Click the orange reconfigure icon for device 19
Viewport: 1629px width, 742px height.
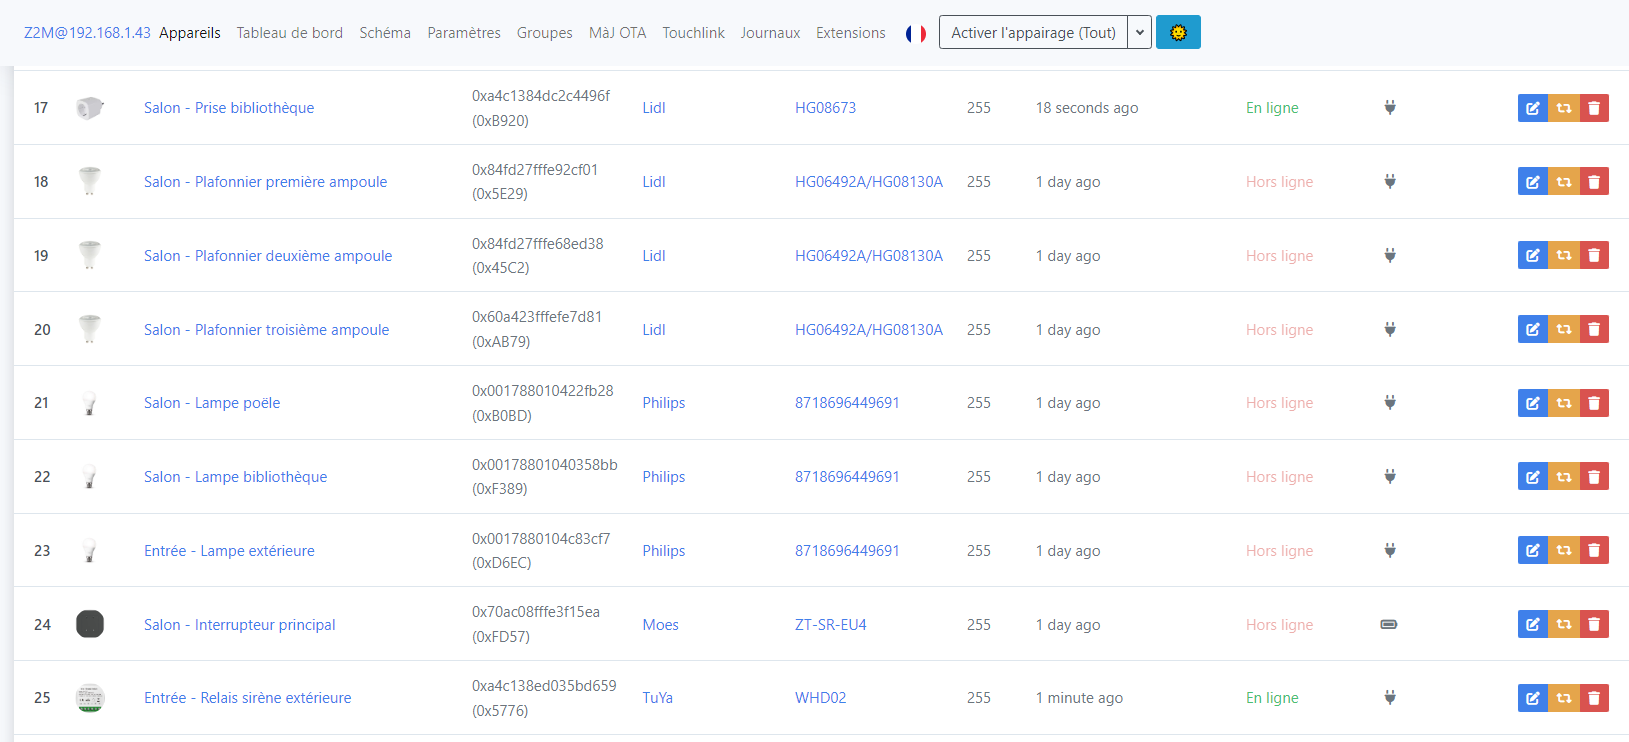1563,256
